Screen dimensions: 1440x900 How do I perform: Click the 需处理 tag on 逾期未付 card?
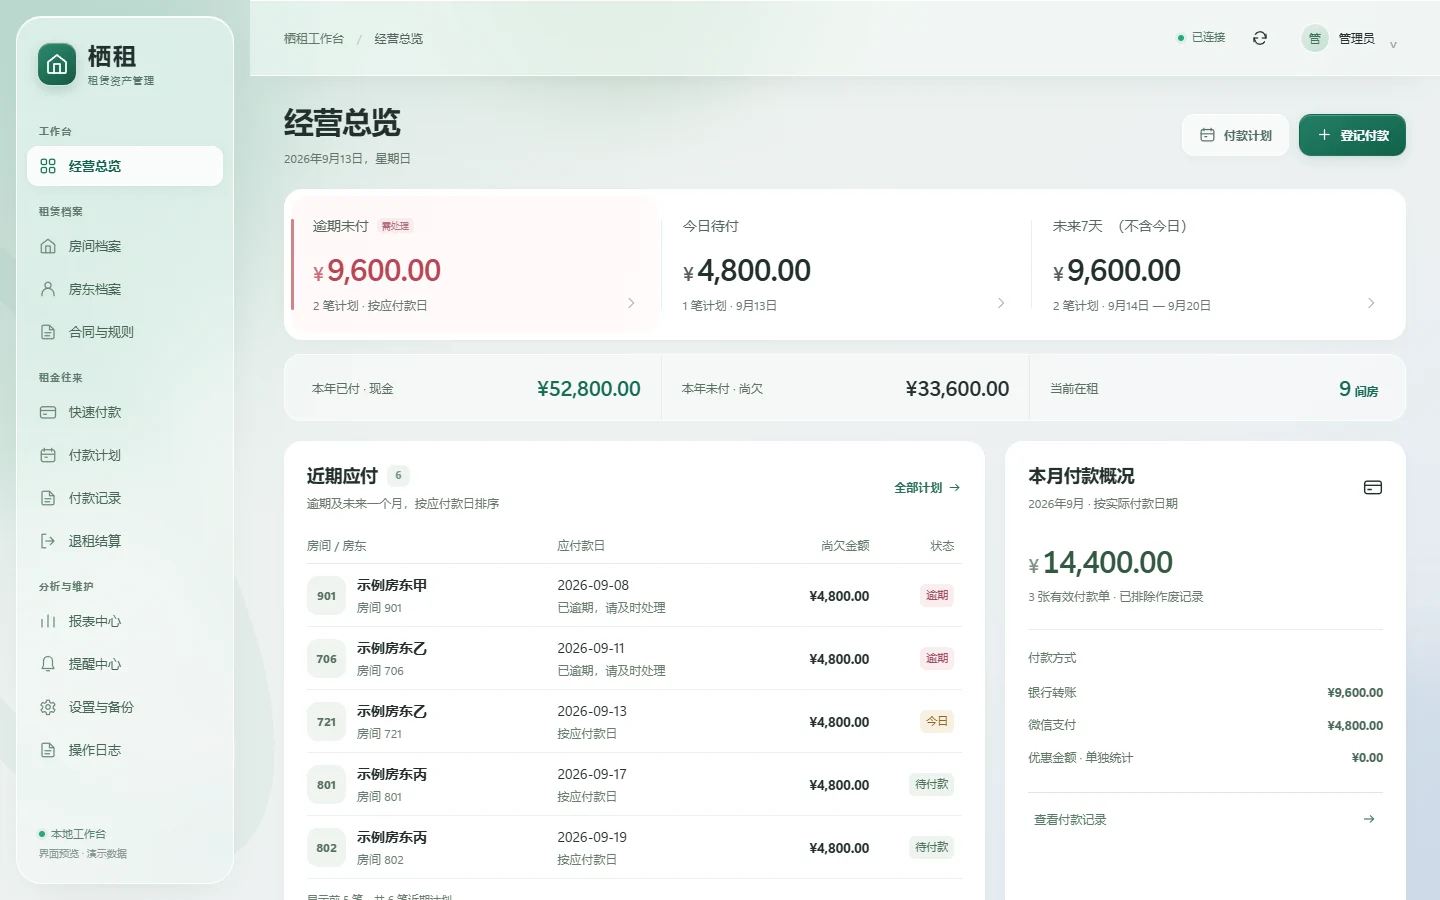(395, 226)
